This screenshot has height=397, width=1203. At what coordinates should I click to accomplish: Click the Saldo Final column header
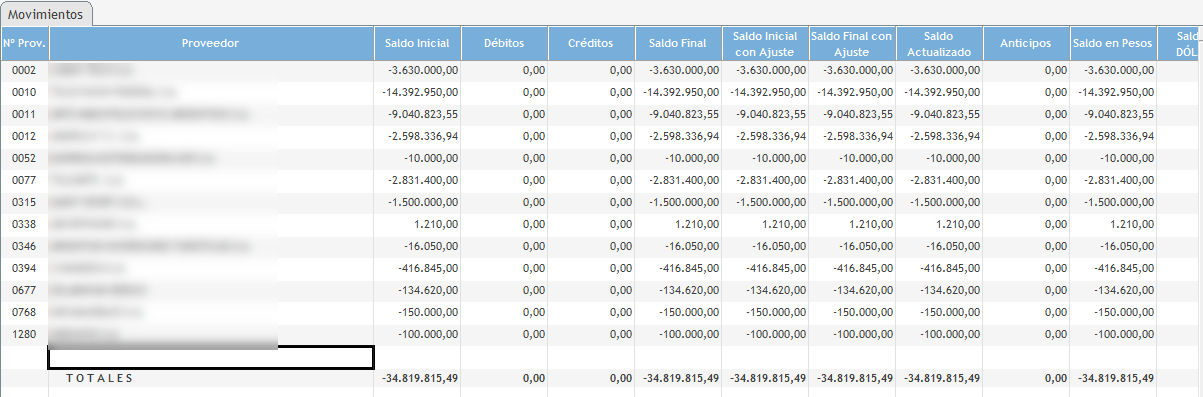click(x=679, y=43)
